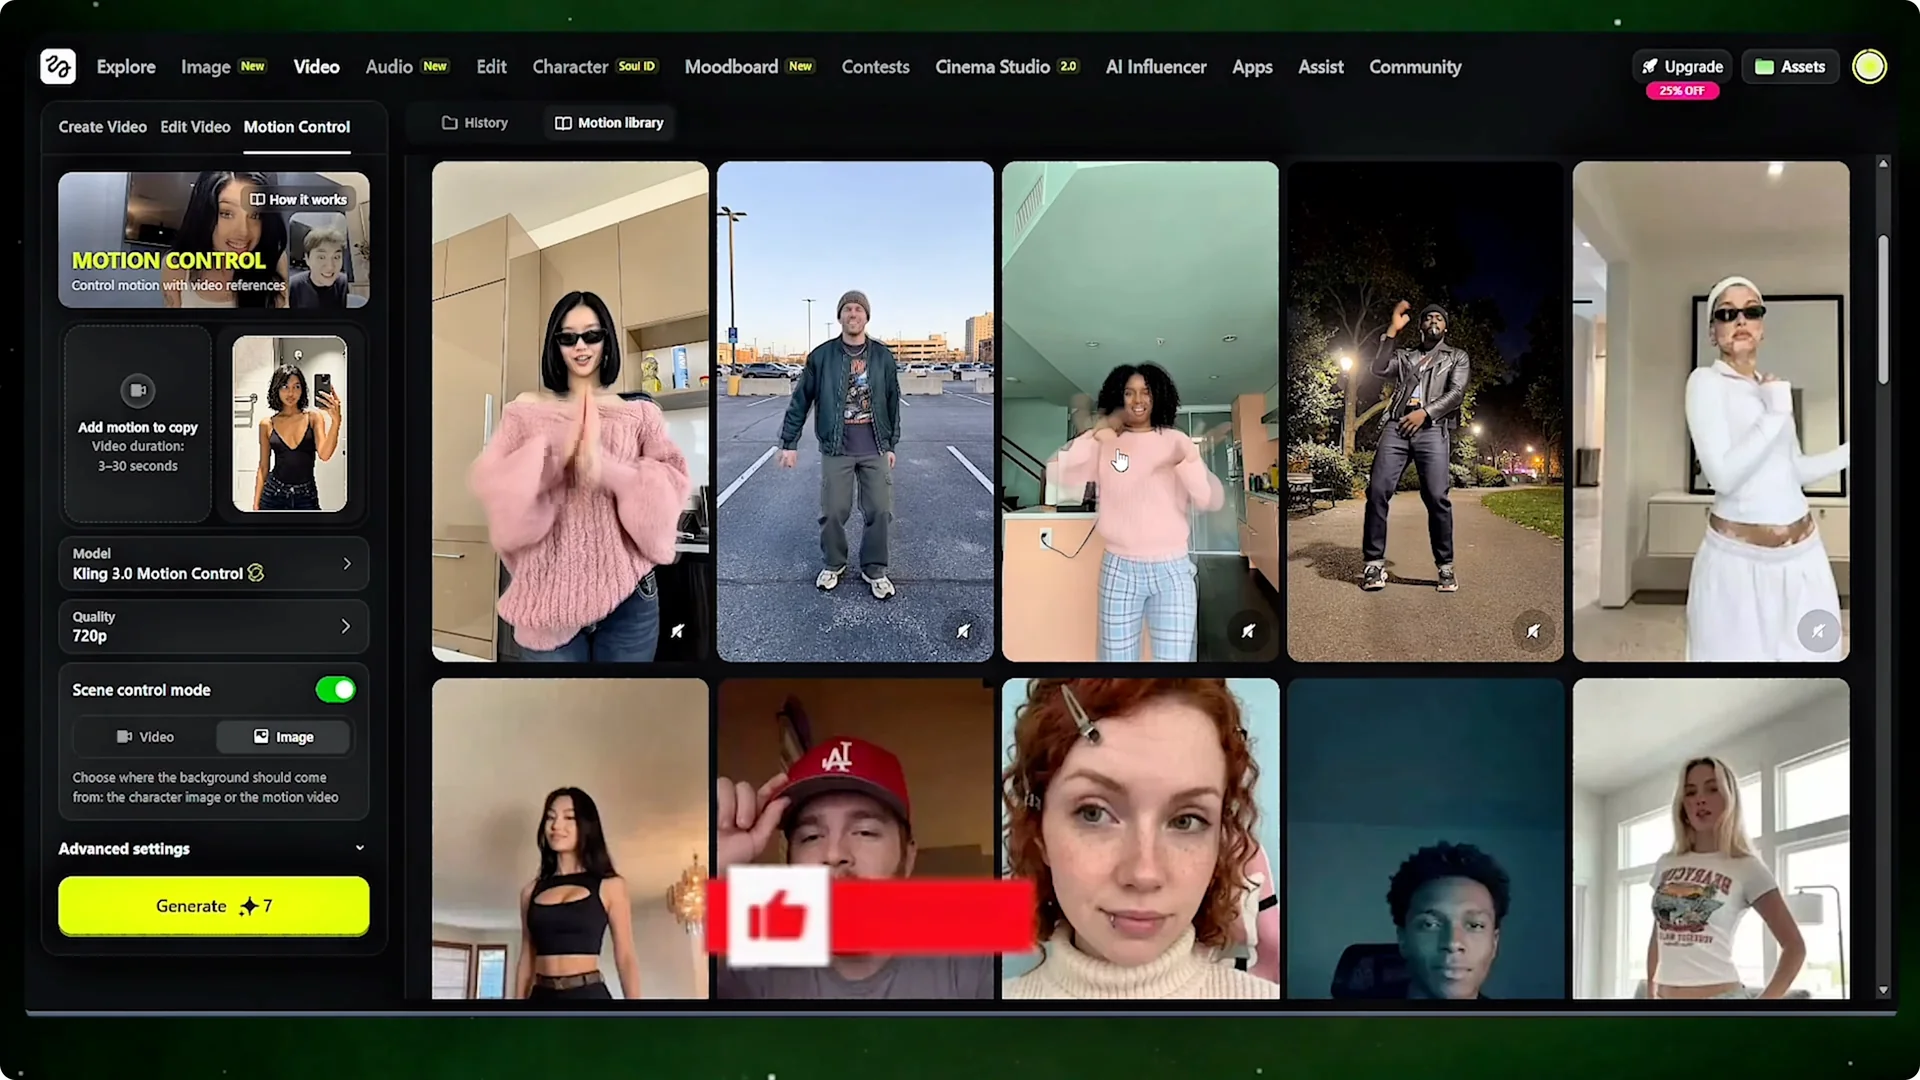Click the yellow account avatar circle
The width and height of the screenshot is (1920, 1080).
click(x=1869, y=66)
